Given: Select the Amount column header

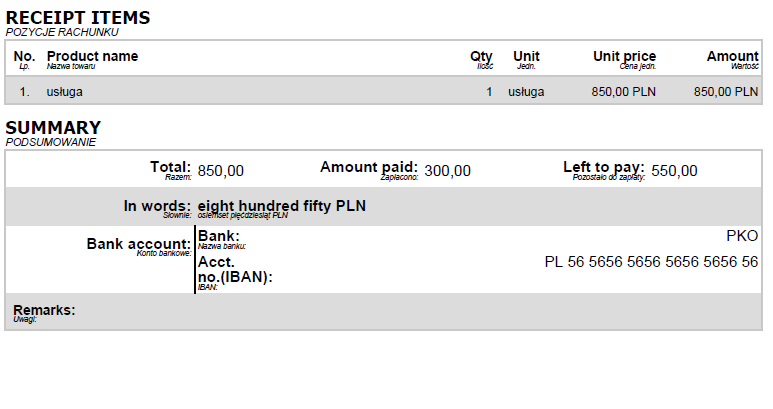Looking at the screenshot, I should 732,56.
